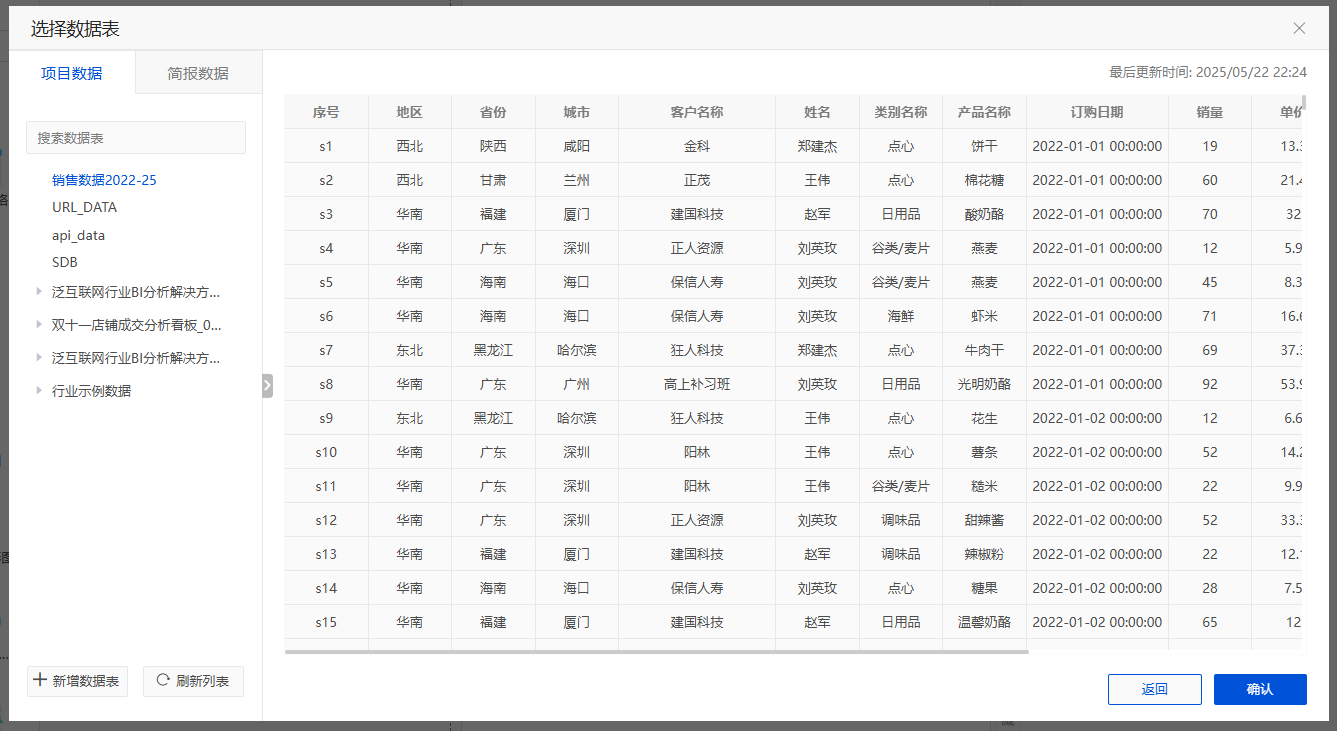
Task: Select the api_data table
Action: [78, 236]
